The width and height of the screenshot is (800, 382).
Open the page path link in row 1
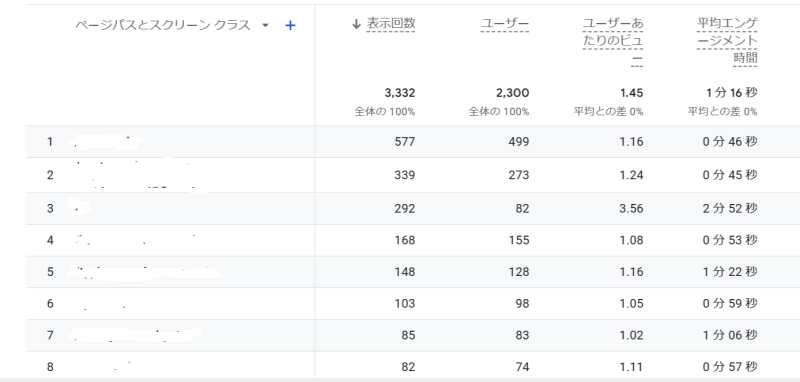(105, 142)
